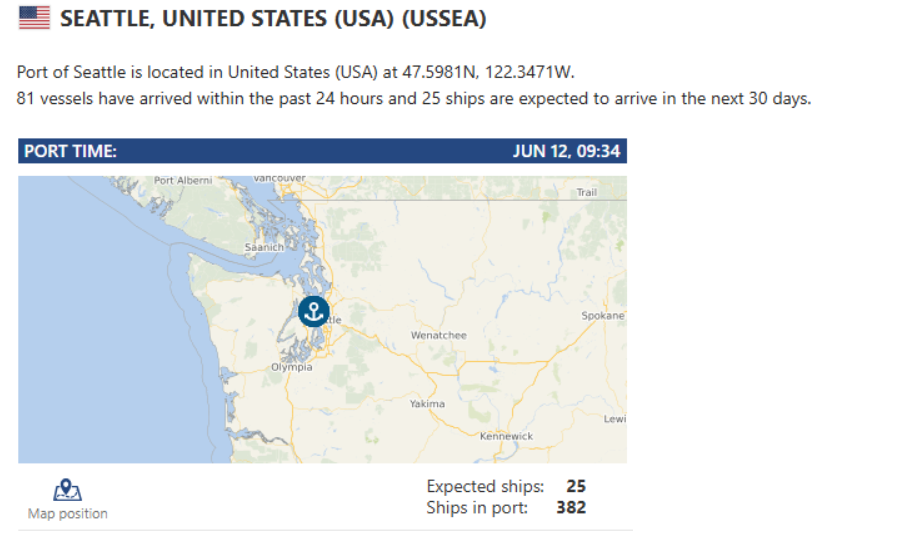Click the Wenatchee city label on map

(x=438, y=335)
